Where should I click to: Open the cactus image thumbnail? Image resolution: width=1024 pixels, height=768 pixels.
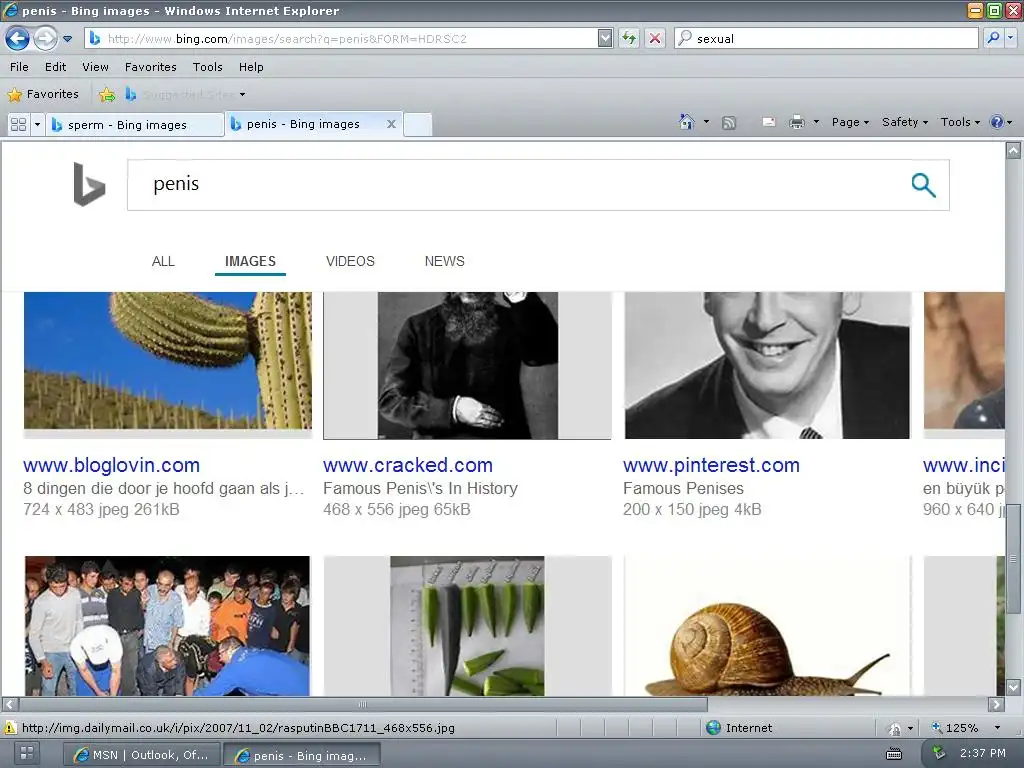(168, 360)
